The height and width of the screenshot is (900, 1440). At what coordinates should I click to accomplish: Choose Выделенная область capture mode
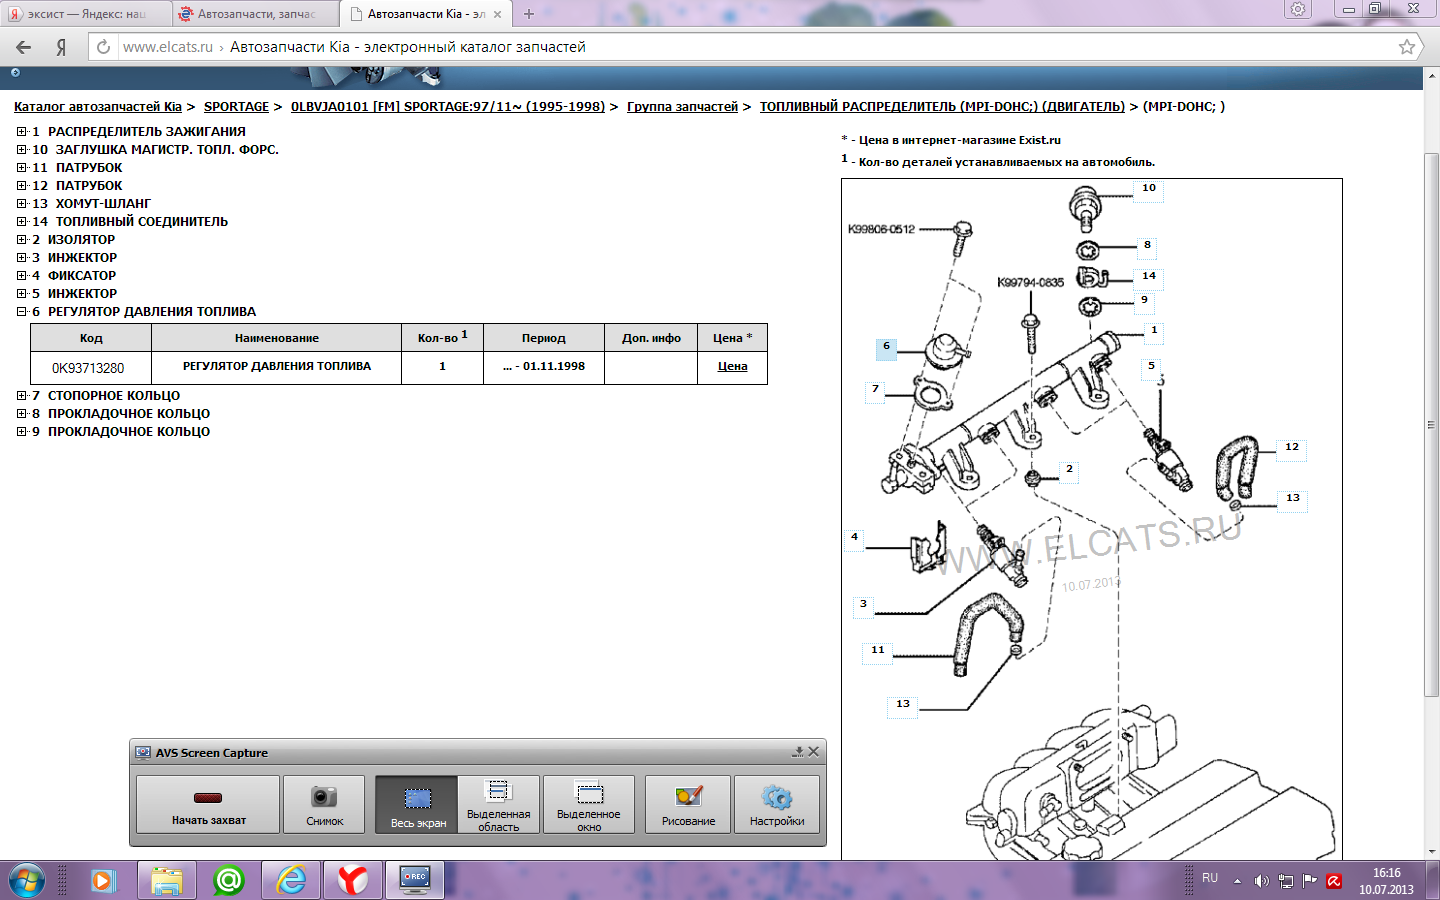(498, 804)
